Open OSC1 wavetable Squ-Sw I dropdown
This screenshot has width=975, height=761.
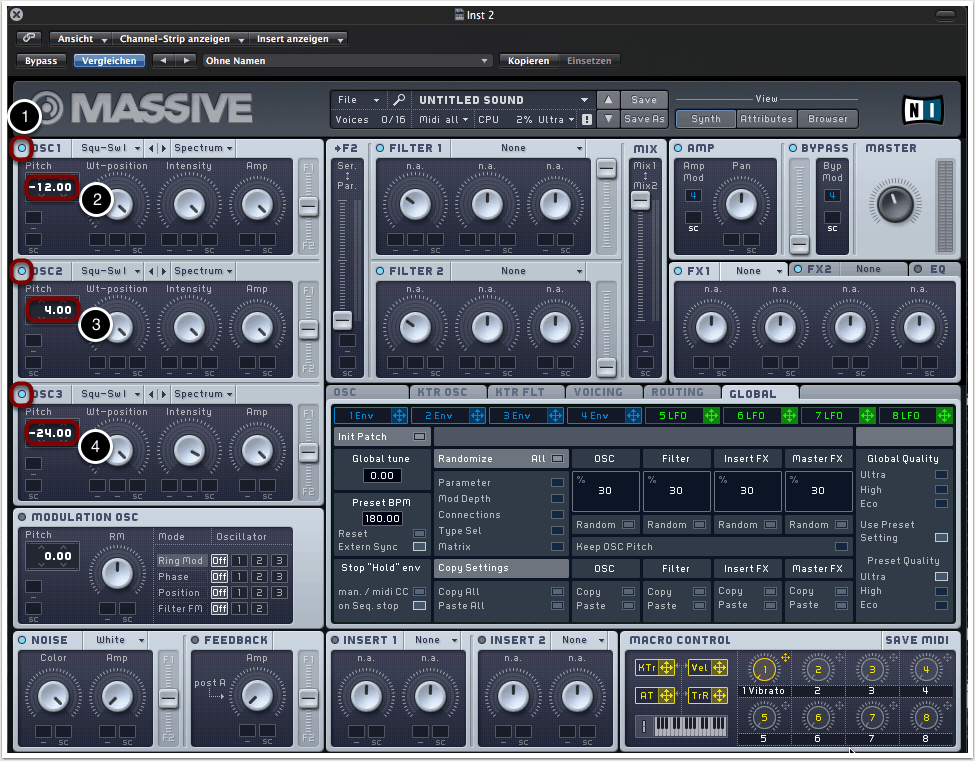tap(109, 148)
